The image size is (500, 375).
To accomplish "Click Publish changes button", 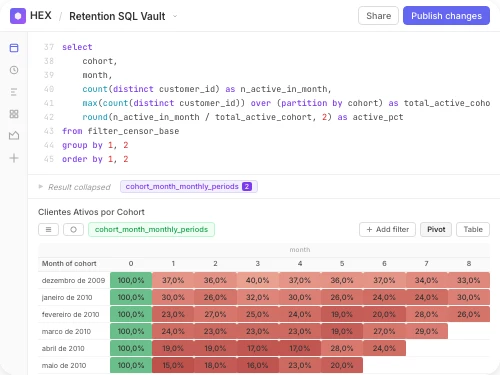I will click(x=446, y=16).
